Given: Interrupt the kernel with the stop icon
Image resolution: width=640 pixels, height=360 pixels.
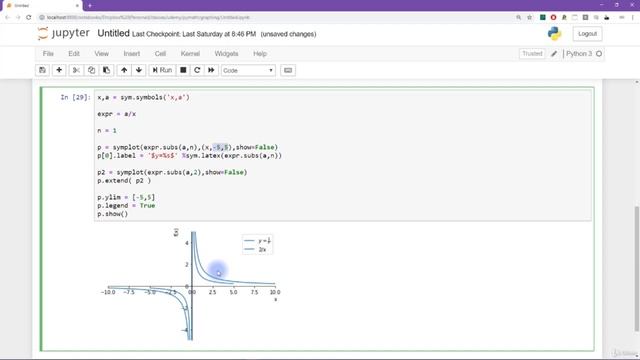Looking at the screenshot, I should pyautogui.click(x=183, y=70).
